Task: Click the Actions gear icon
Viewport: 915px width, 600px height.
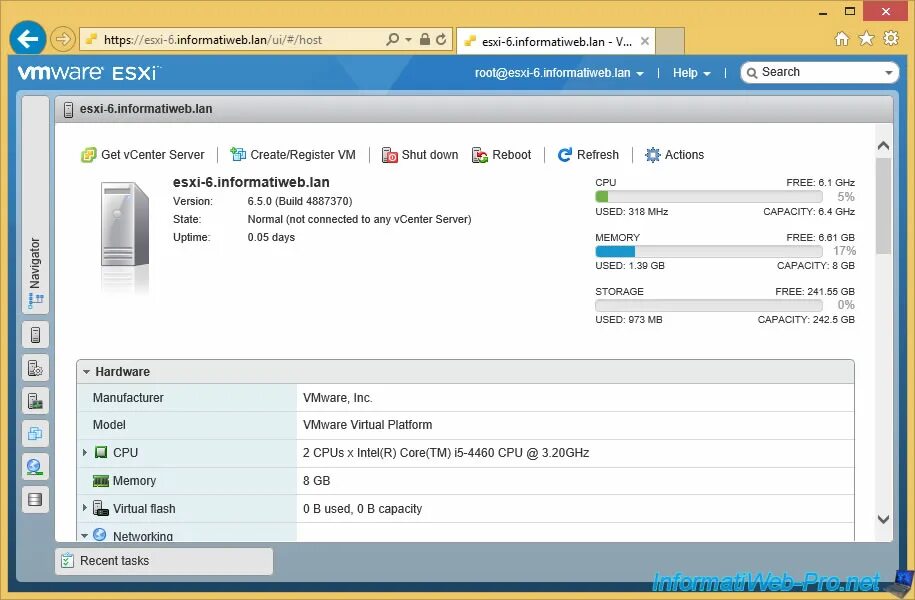Action: point(652,155)
